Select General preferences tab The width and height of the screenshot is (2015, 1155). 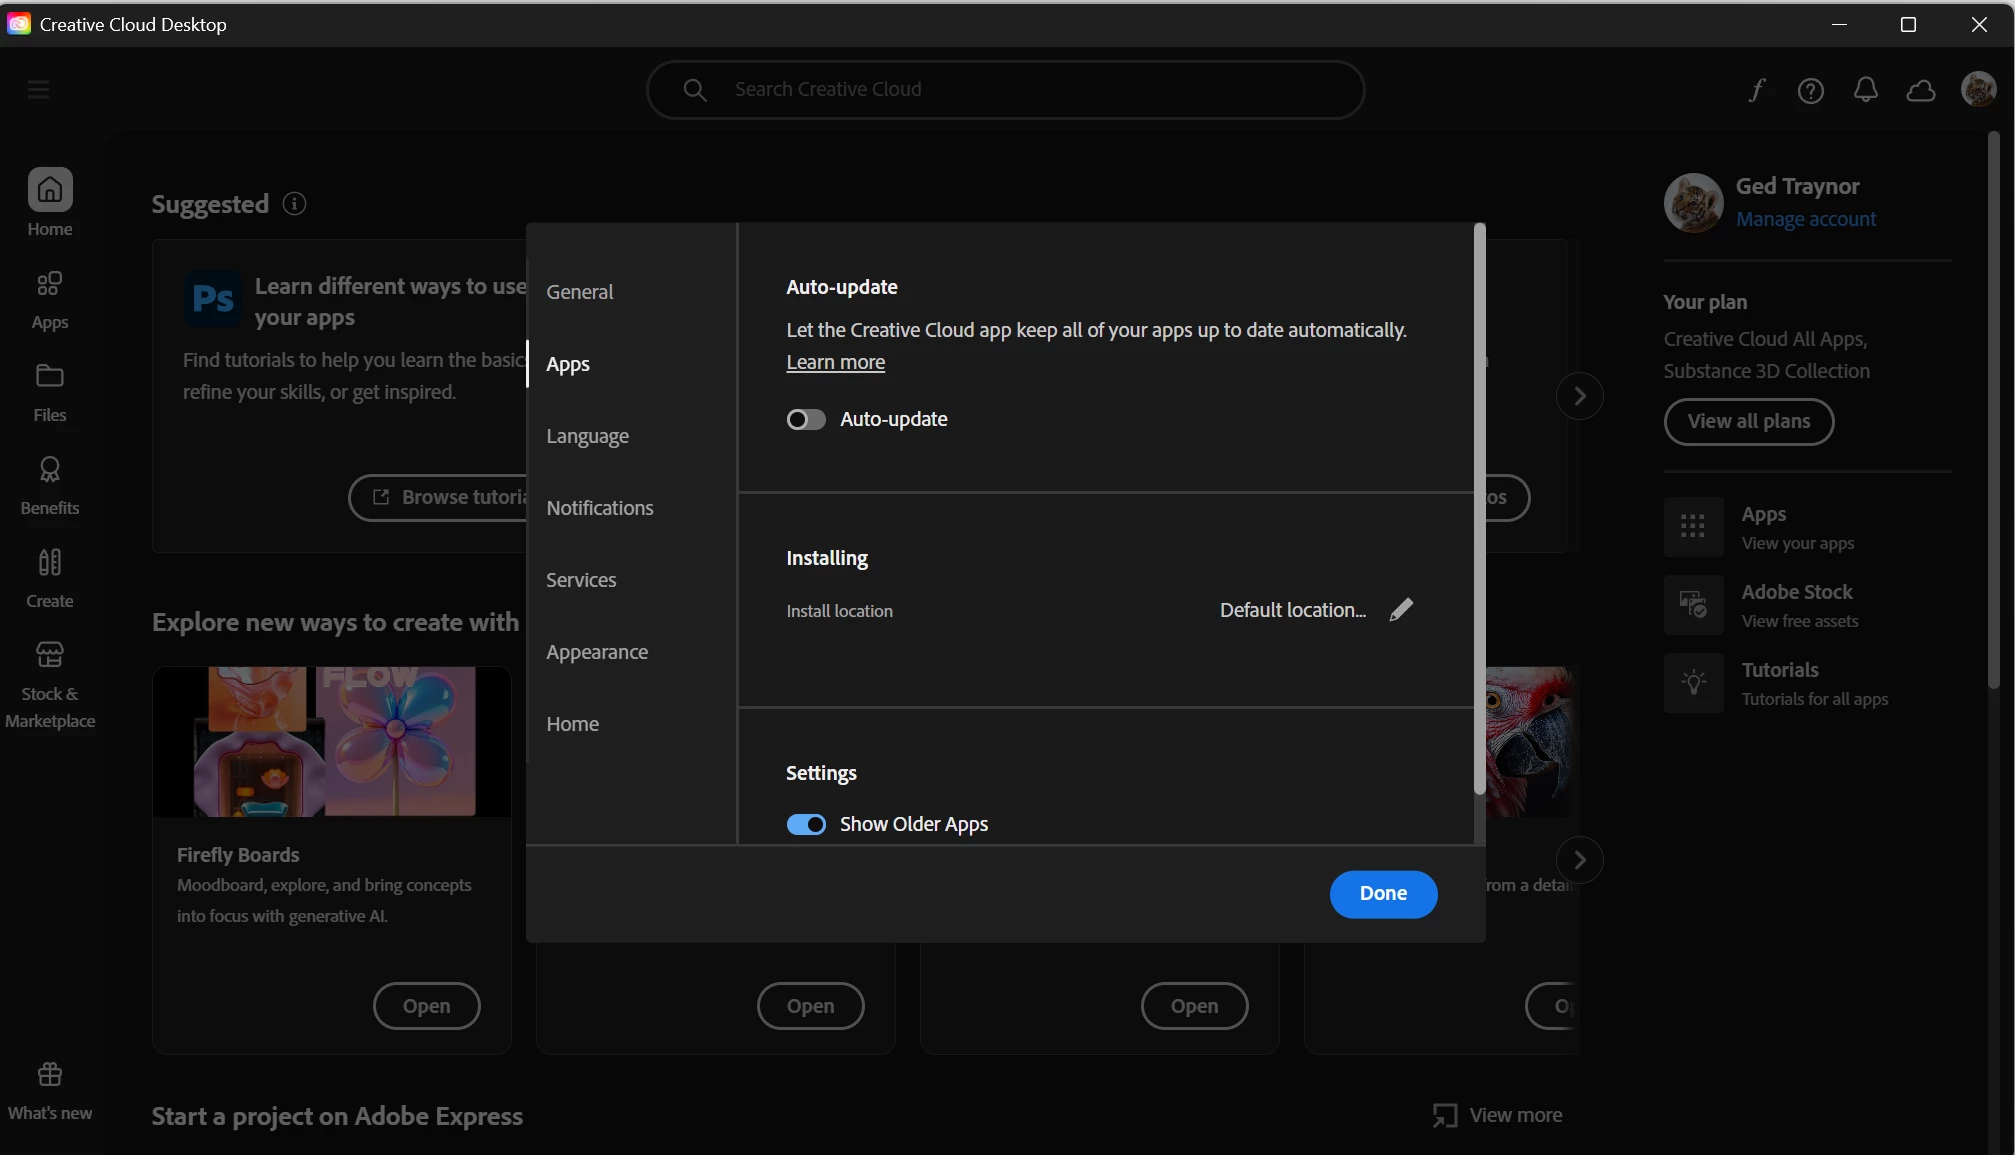(580, 292)
